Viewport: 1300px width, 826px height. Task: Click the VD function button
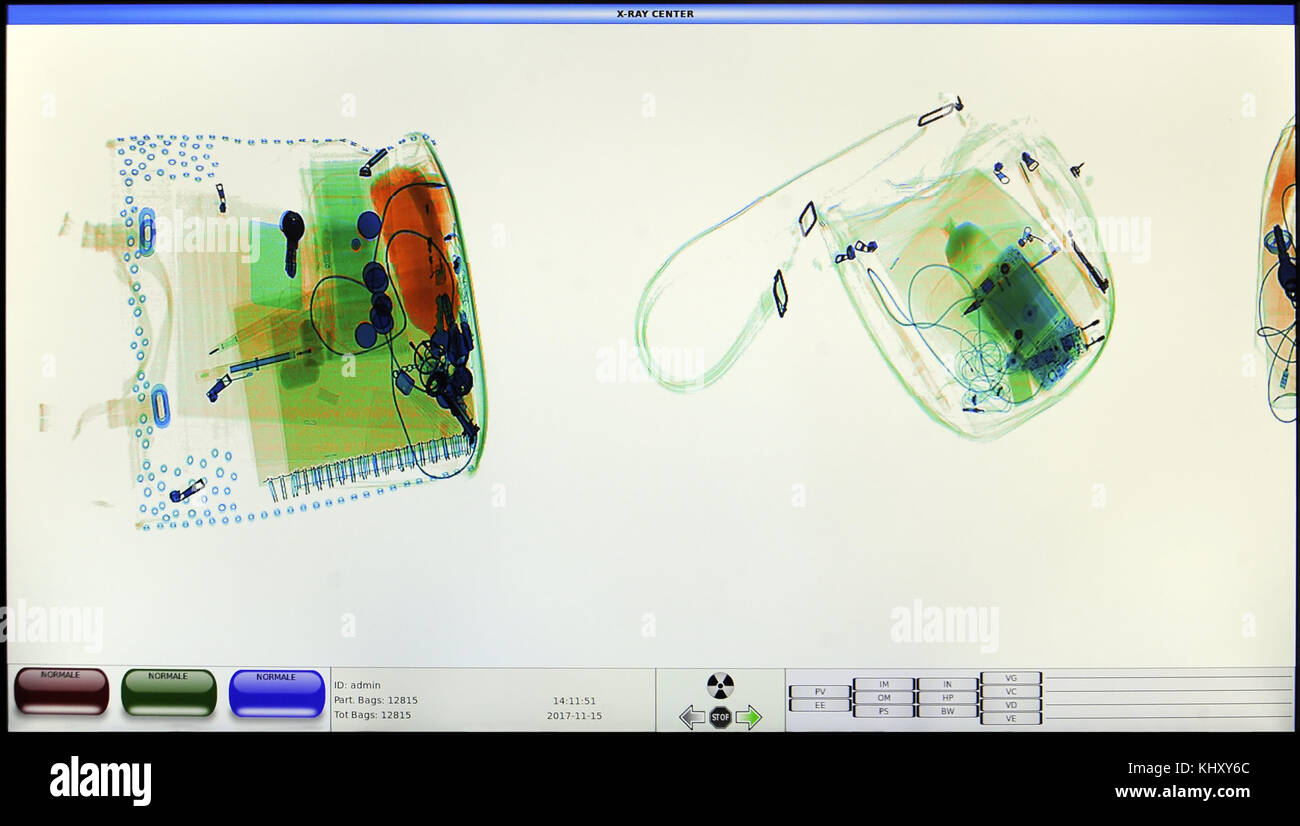pos(1011,705)
